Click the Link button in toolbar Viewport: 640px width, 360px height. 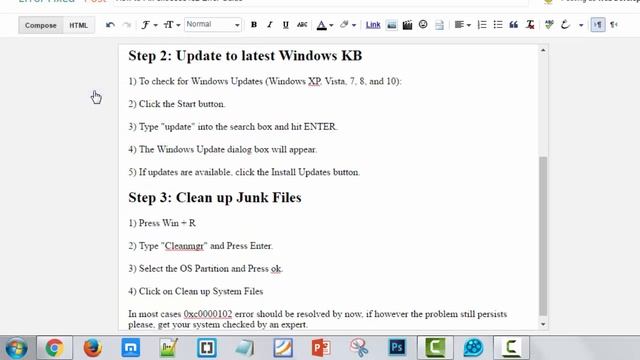(x=373, y=25)
